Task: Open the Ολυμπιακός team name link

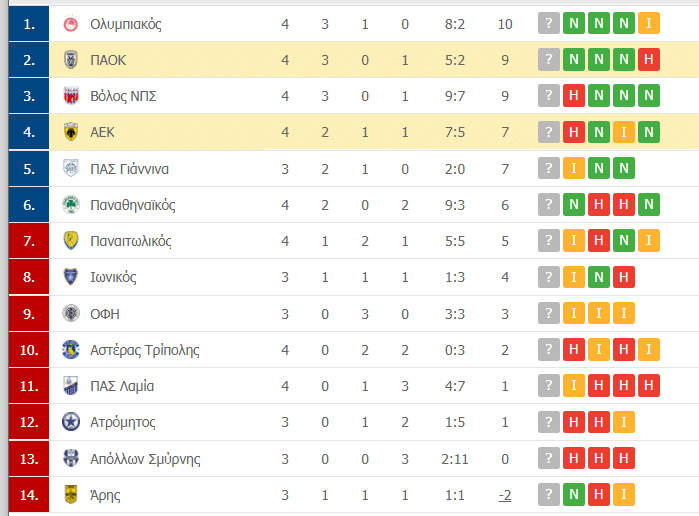Action: click(x=125, y=24)
